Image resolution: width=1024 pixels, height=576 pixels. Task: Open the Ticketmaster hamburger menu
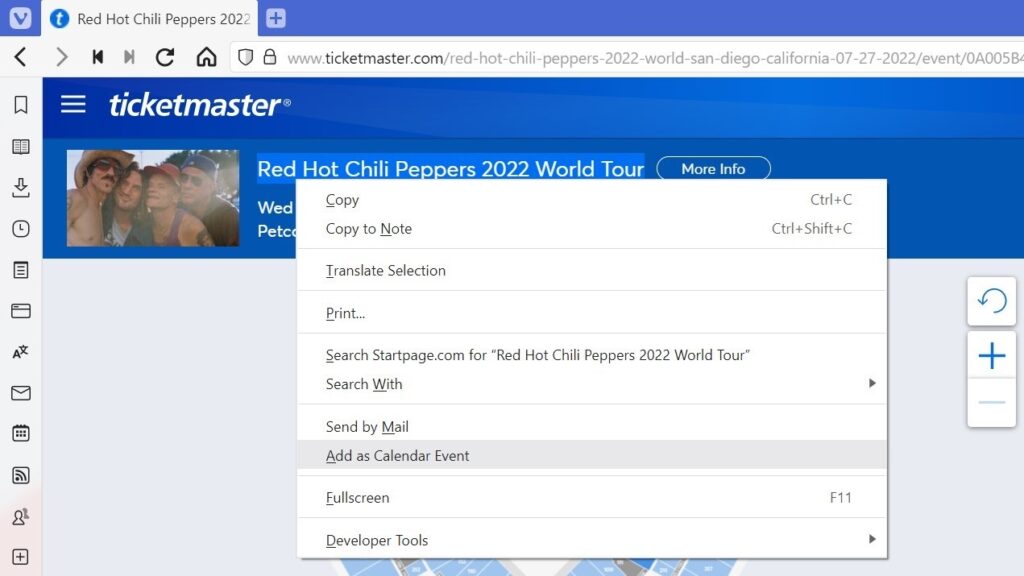click(73, 104)
